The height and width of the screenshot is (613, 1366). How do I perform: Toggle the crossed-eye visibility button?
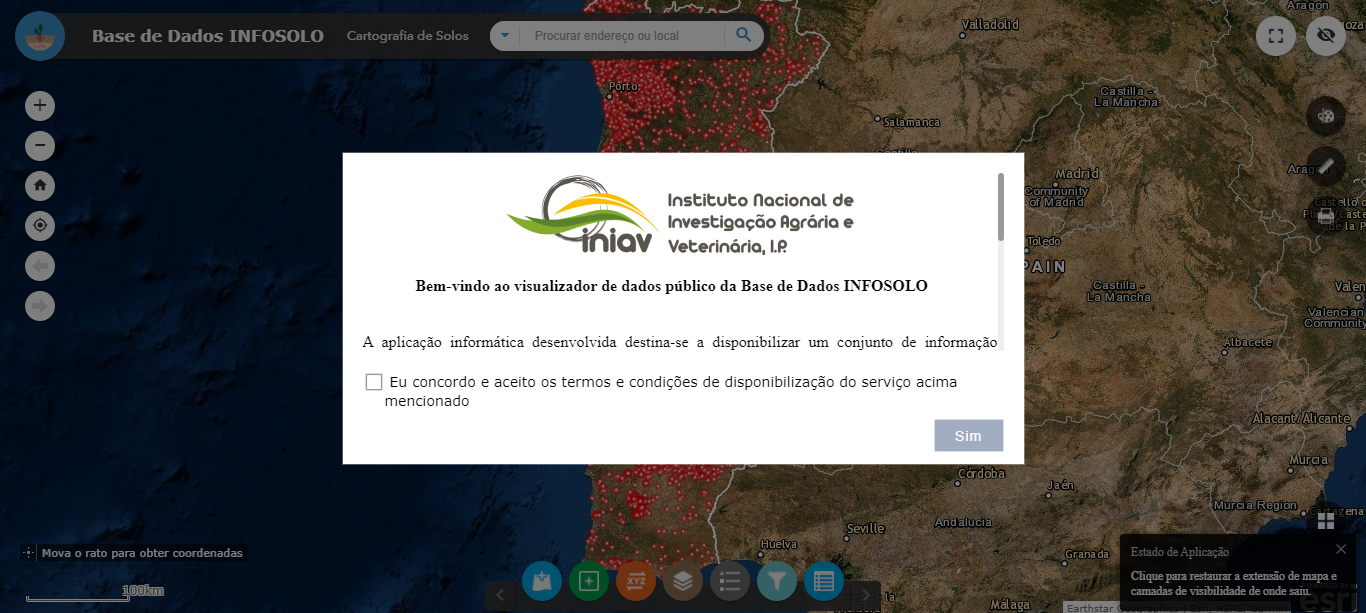pos(1326,36)
